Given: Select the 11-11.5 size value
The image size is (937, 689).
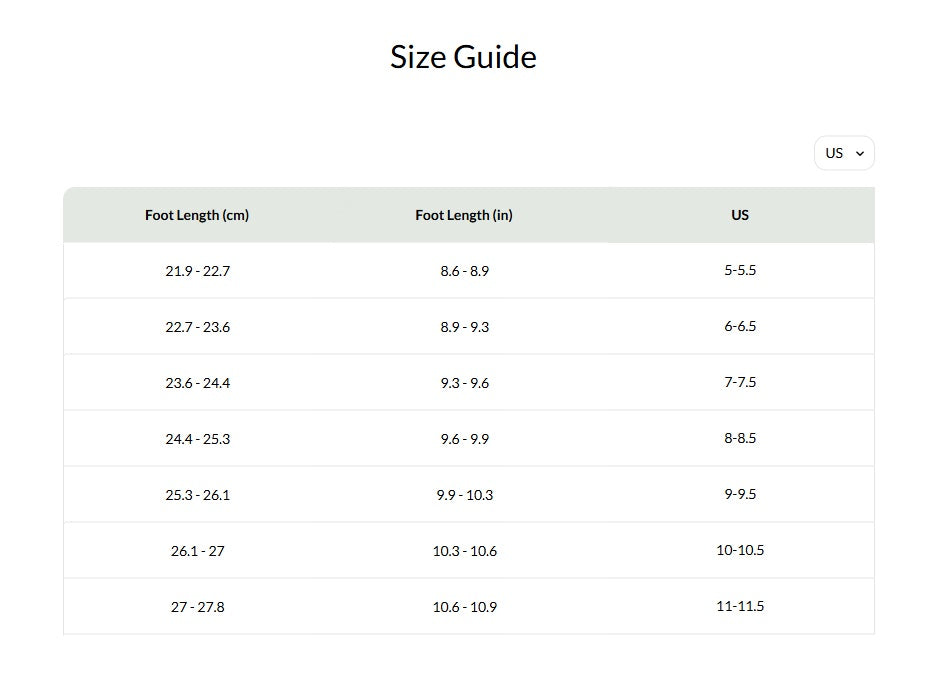Looking at the screenshot, I should pos(739,606).
